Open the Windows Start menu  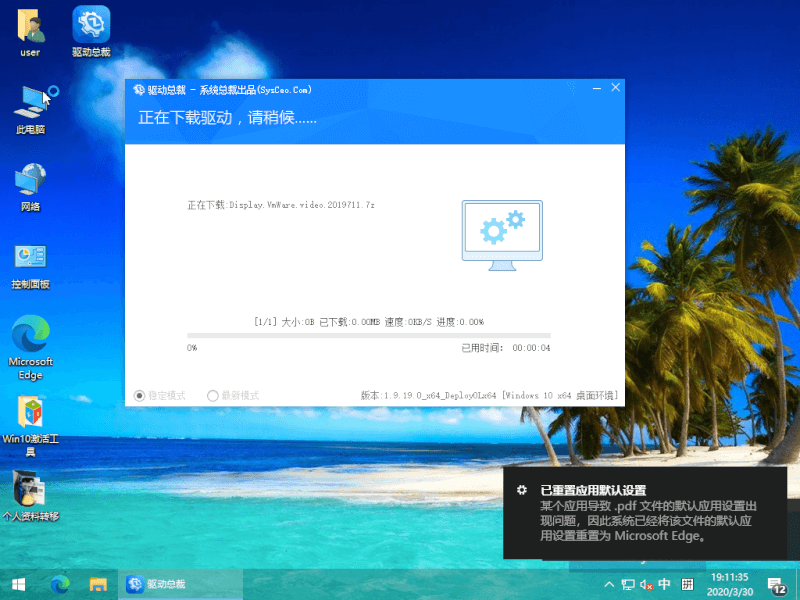18,584
